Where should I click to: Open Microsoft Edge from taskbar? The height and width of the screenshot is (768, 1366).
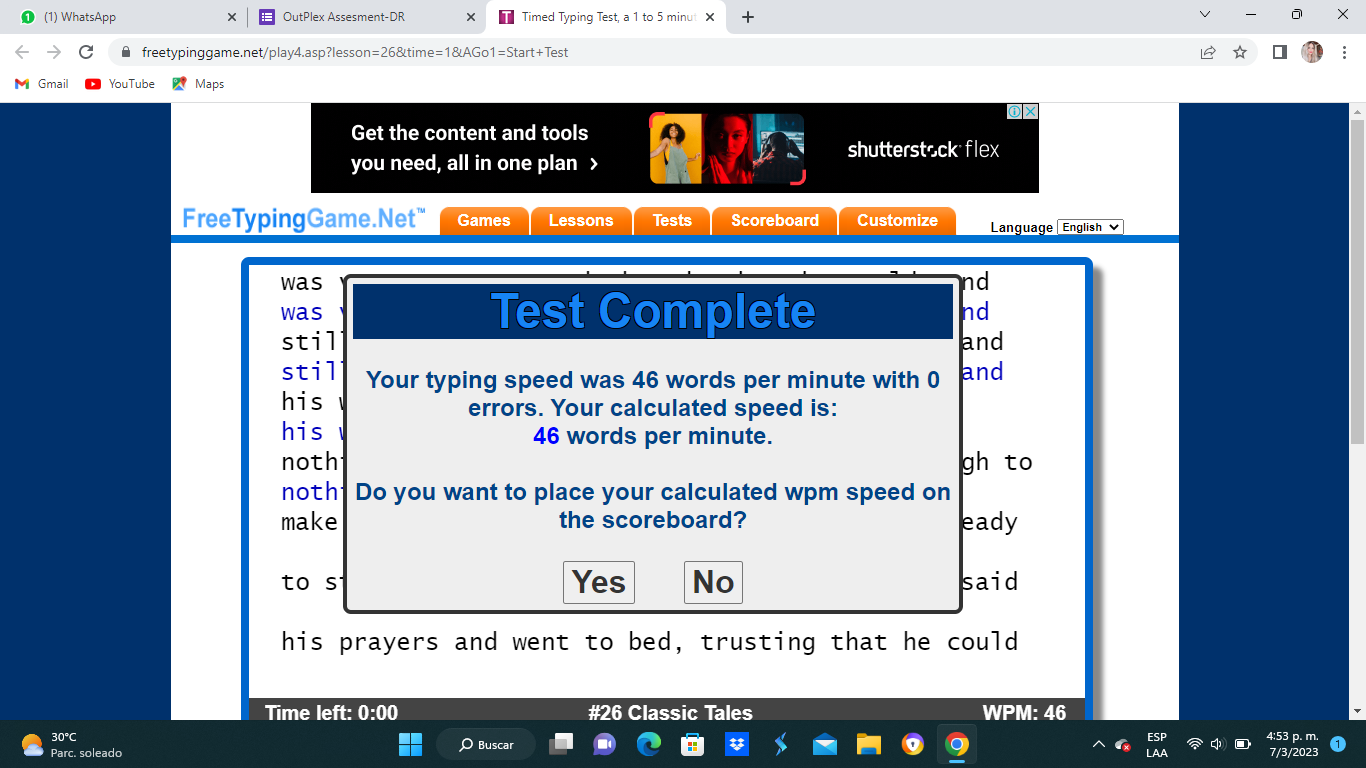[648, 744]
